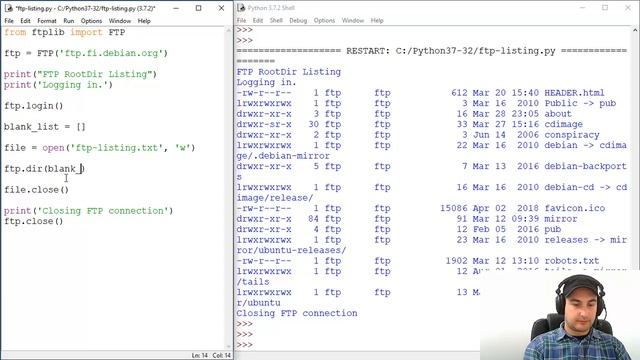
Task: Click the 'FTP RootDir Listing' shell output
Action: [x=289, y=72]
